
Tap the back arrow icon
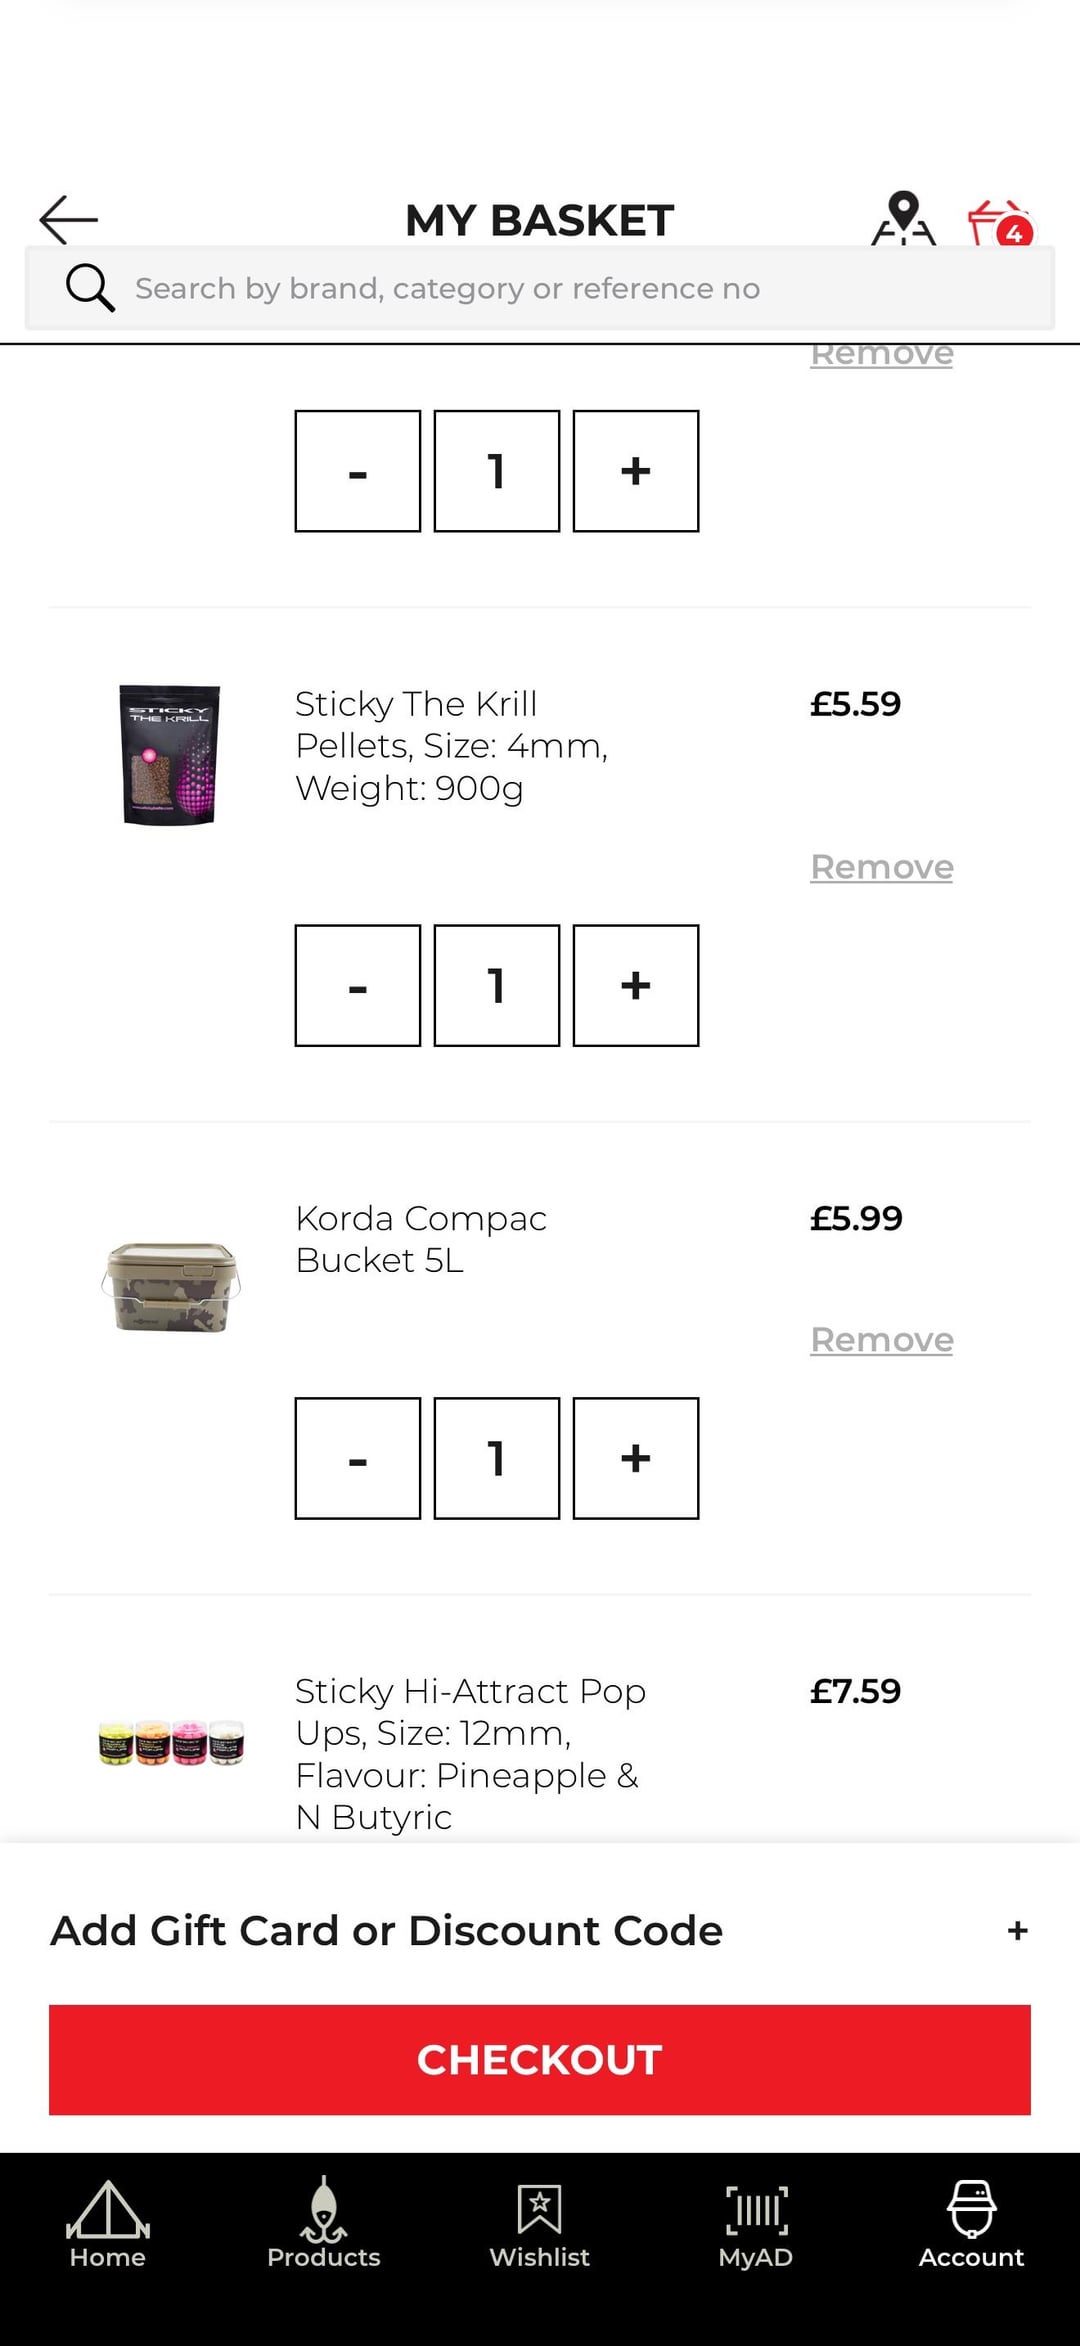tap(68, 220)
